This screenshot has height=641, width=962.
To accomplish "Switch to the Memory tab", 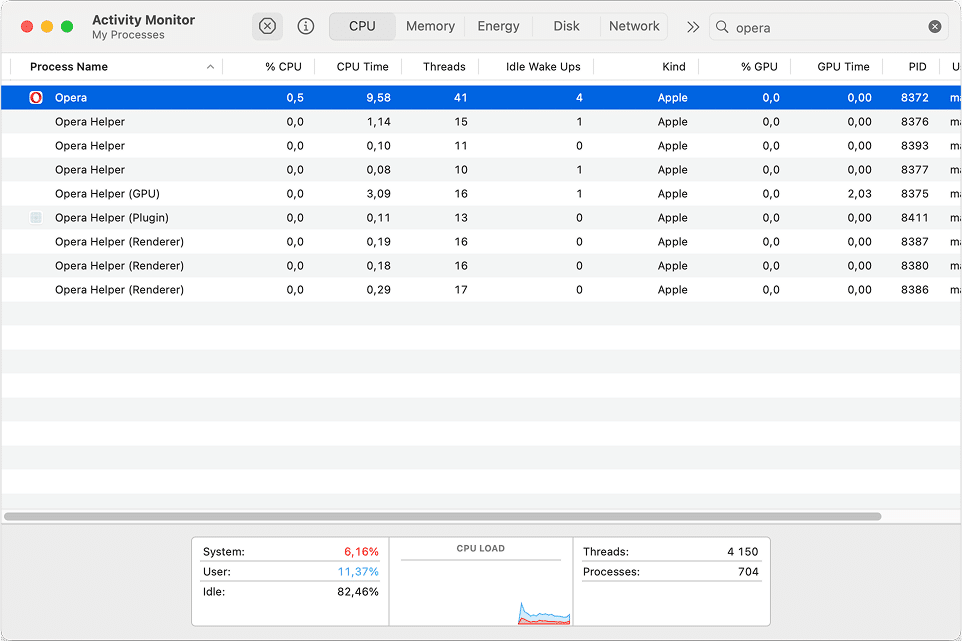I will point(430,26).
